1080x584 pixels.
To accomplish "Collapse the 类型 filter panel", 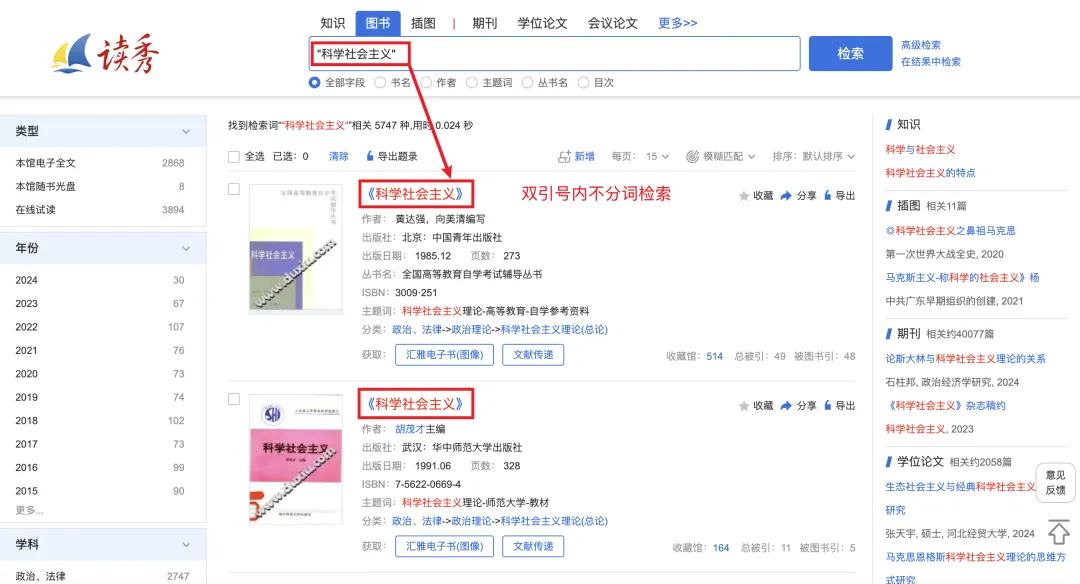I will tap(186, 132).
